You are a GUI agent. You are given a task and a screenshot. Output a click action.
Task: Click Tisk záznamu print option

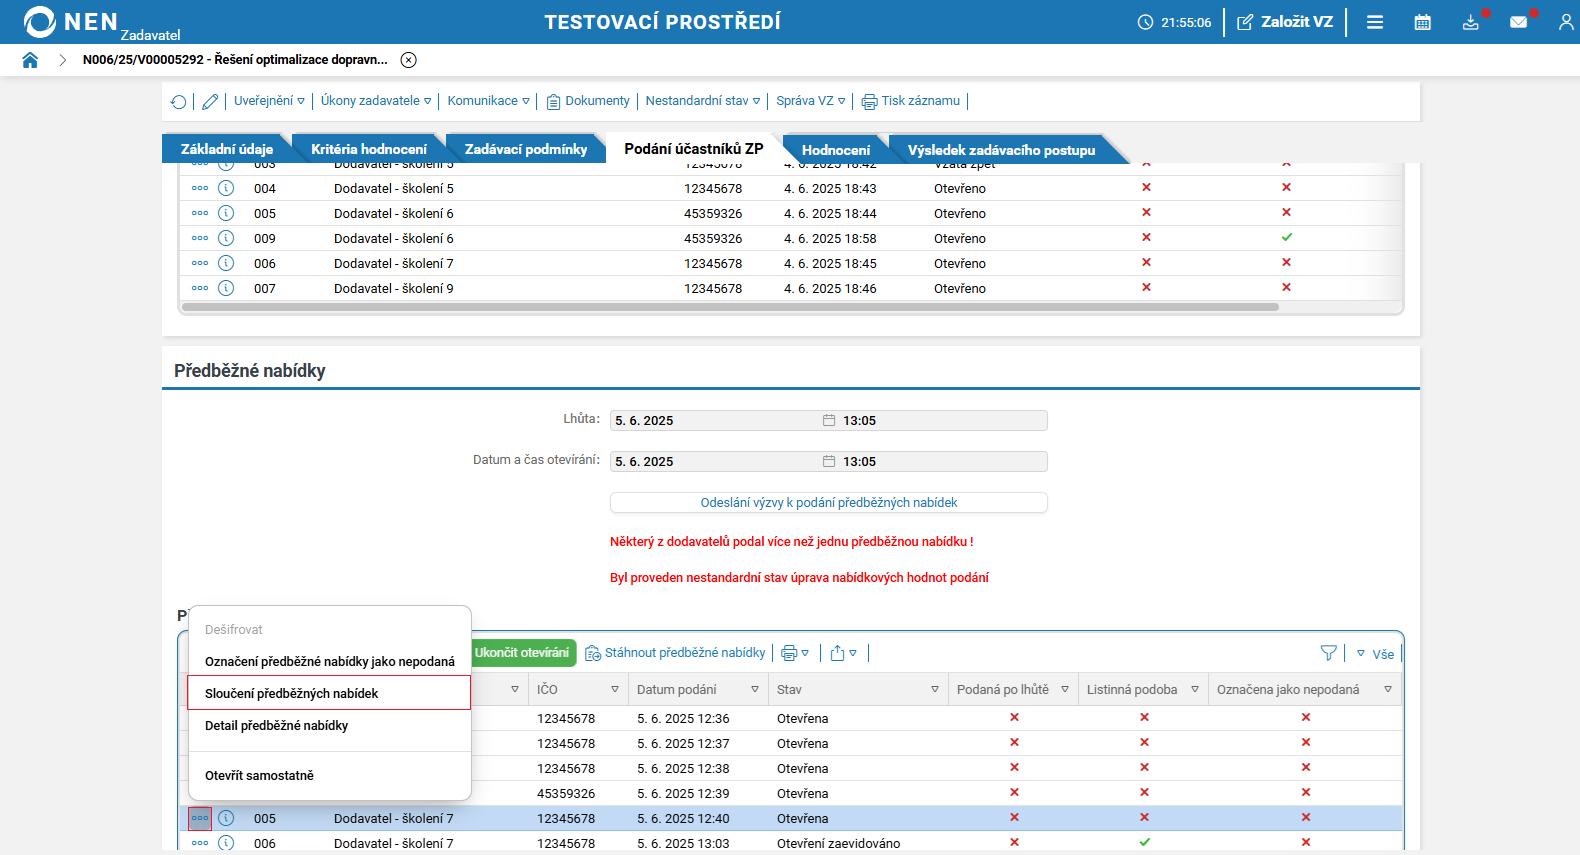pyautogui.click(x=911, y=101)
